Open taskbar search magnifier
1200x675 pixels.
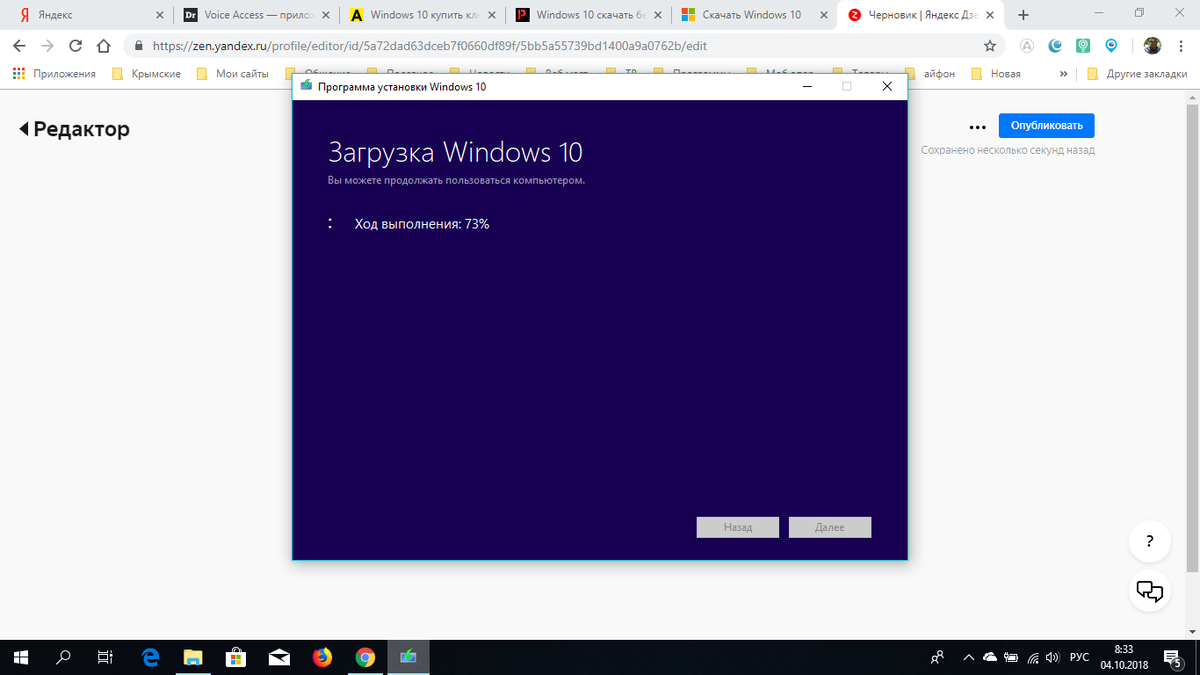[63, 657]
